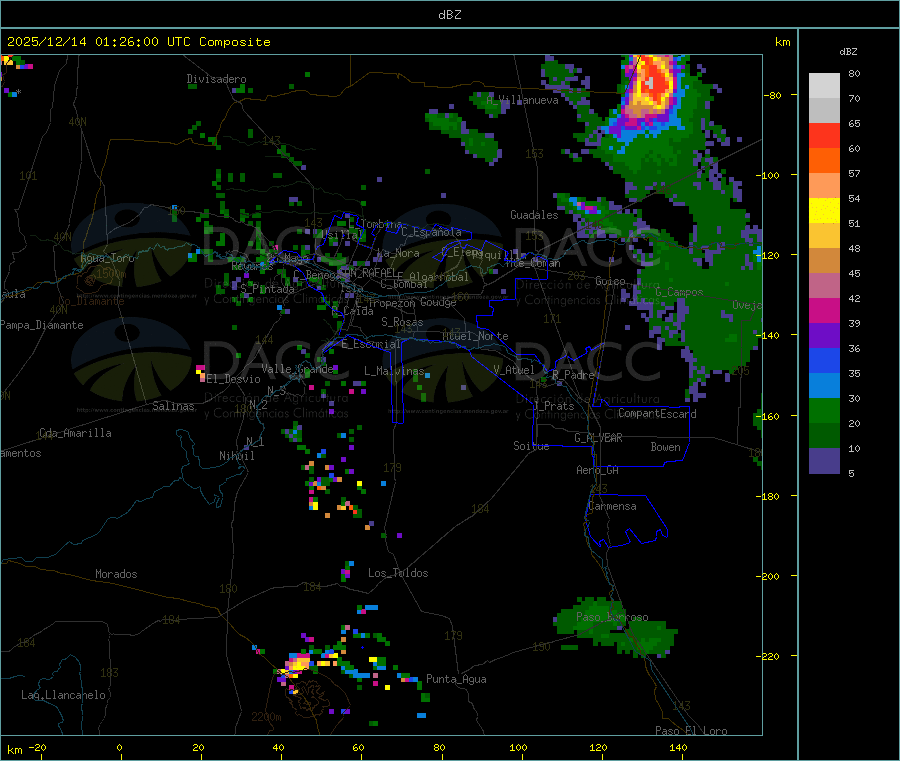
Task: Click the Soitue location label
Action: pyautogui.click(x=531, y=446)
